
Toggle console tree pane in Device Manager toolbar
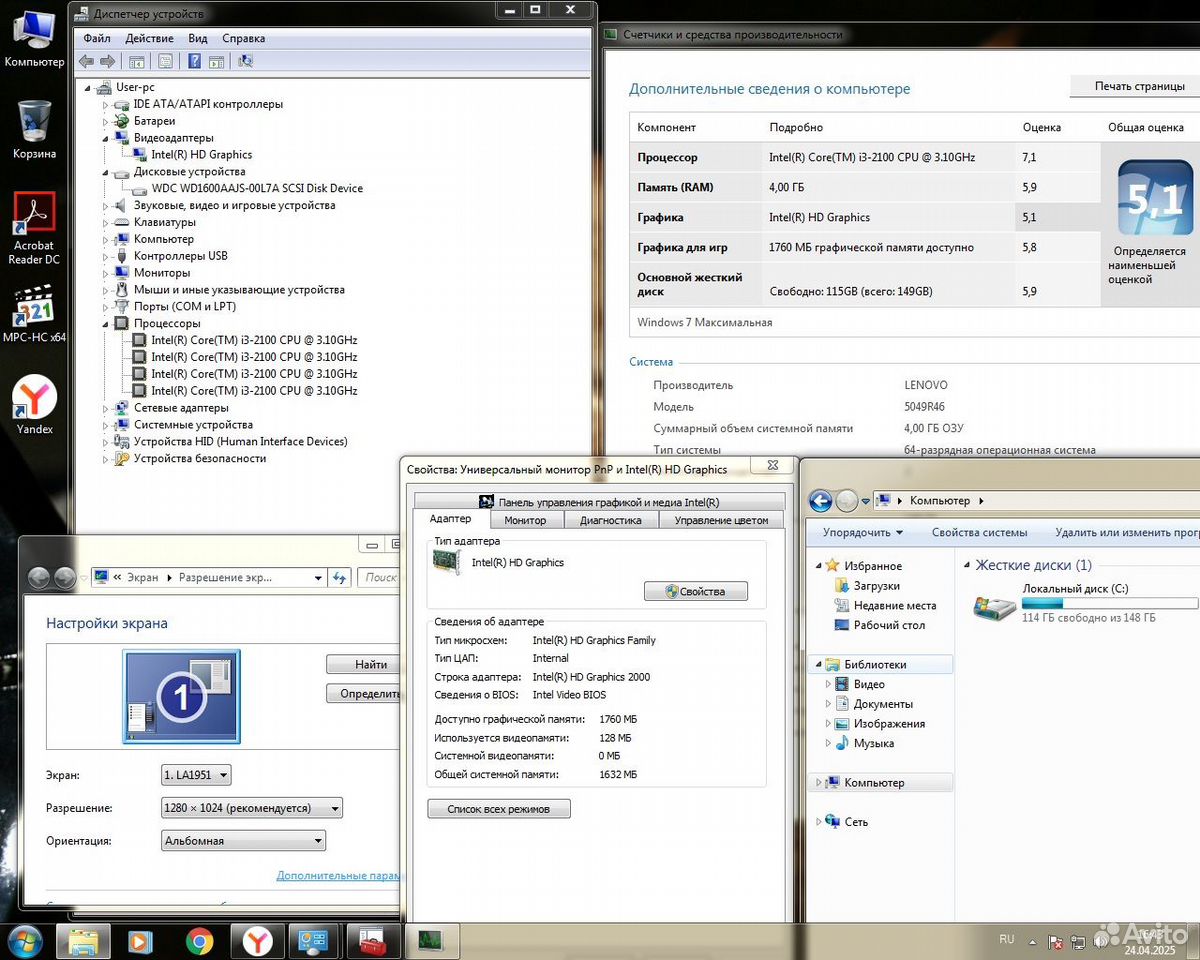pos(137,61)
